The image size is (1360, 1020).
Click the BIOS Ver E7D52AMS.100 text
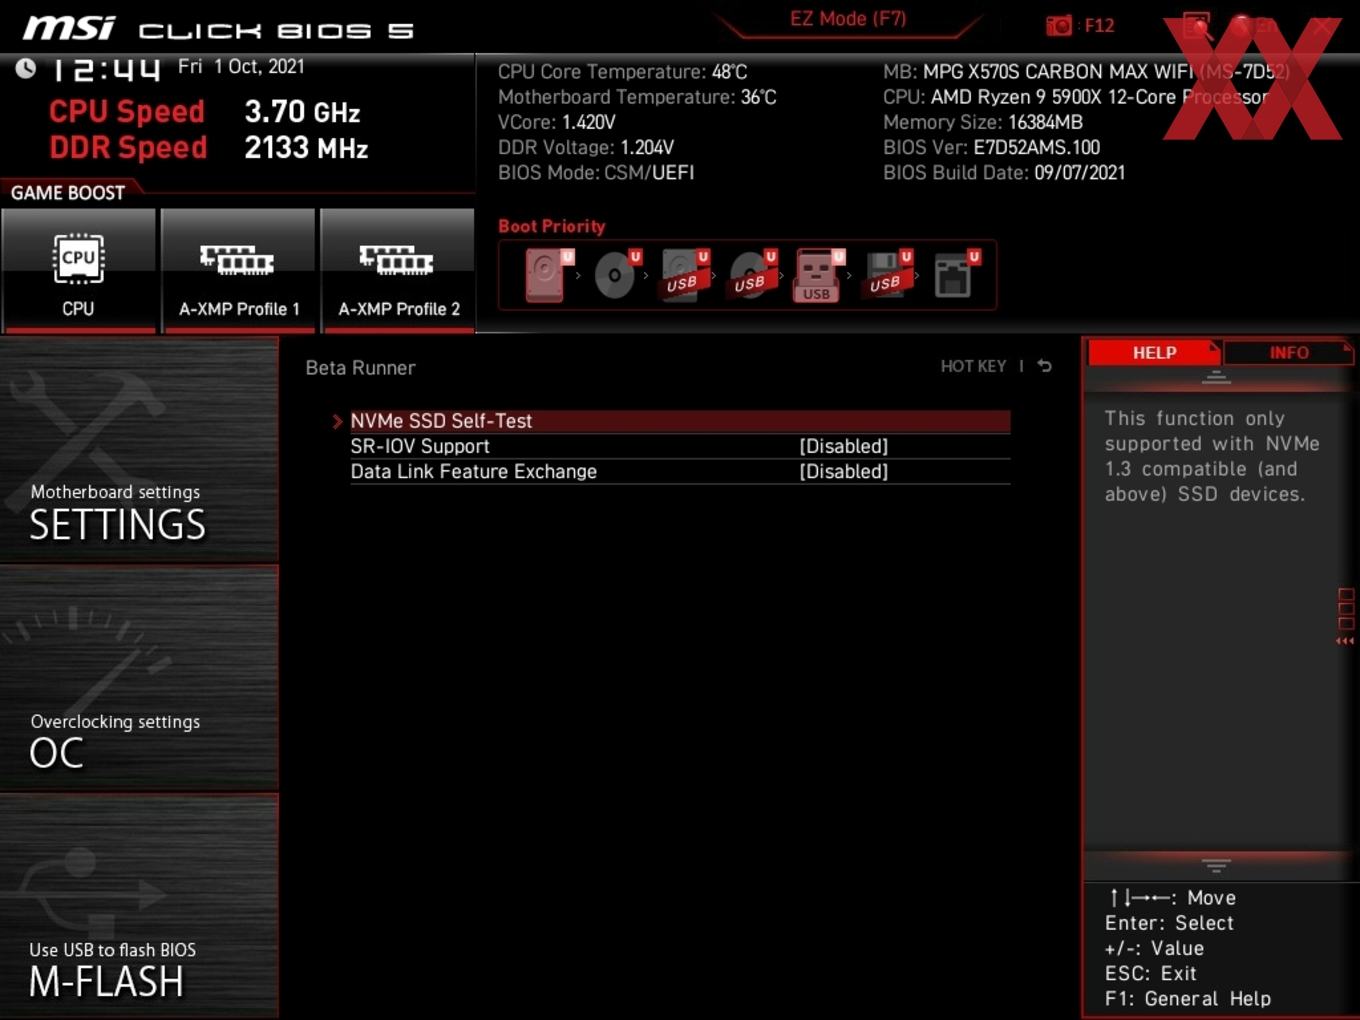(x=991, y=147)
